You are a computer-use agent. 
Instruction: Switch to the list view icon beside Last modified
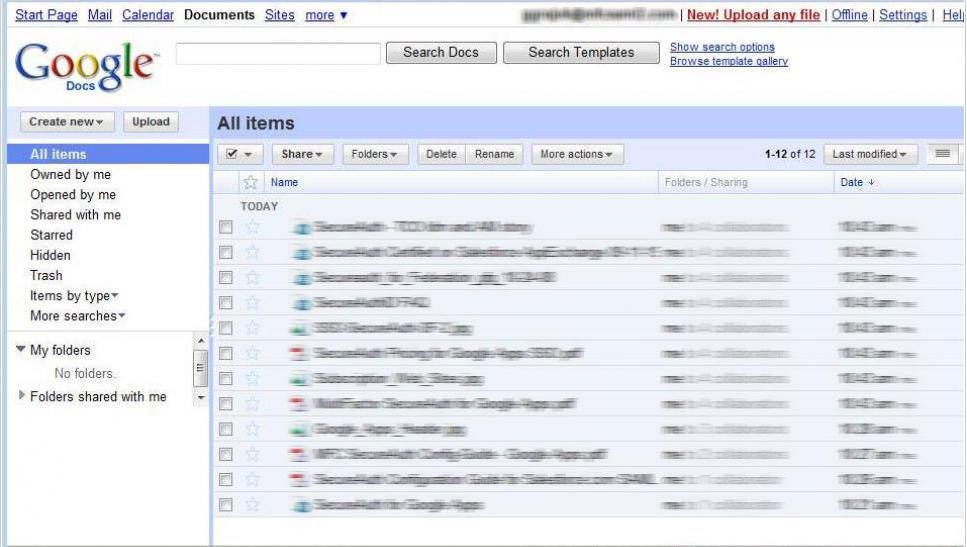[x=942, y=154]
